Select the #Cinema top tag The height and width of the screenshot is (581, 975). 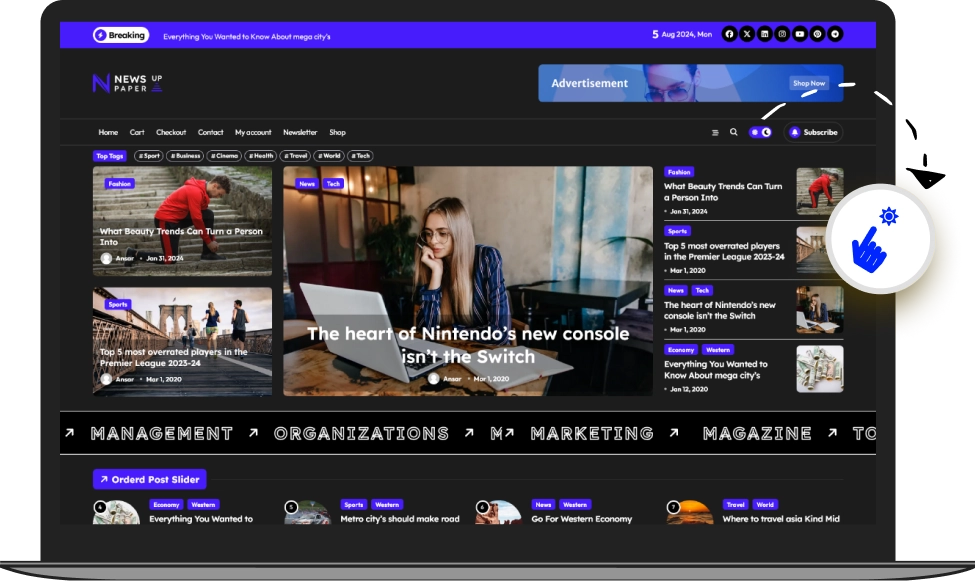click(x=224, y=156)
